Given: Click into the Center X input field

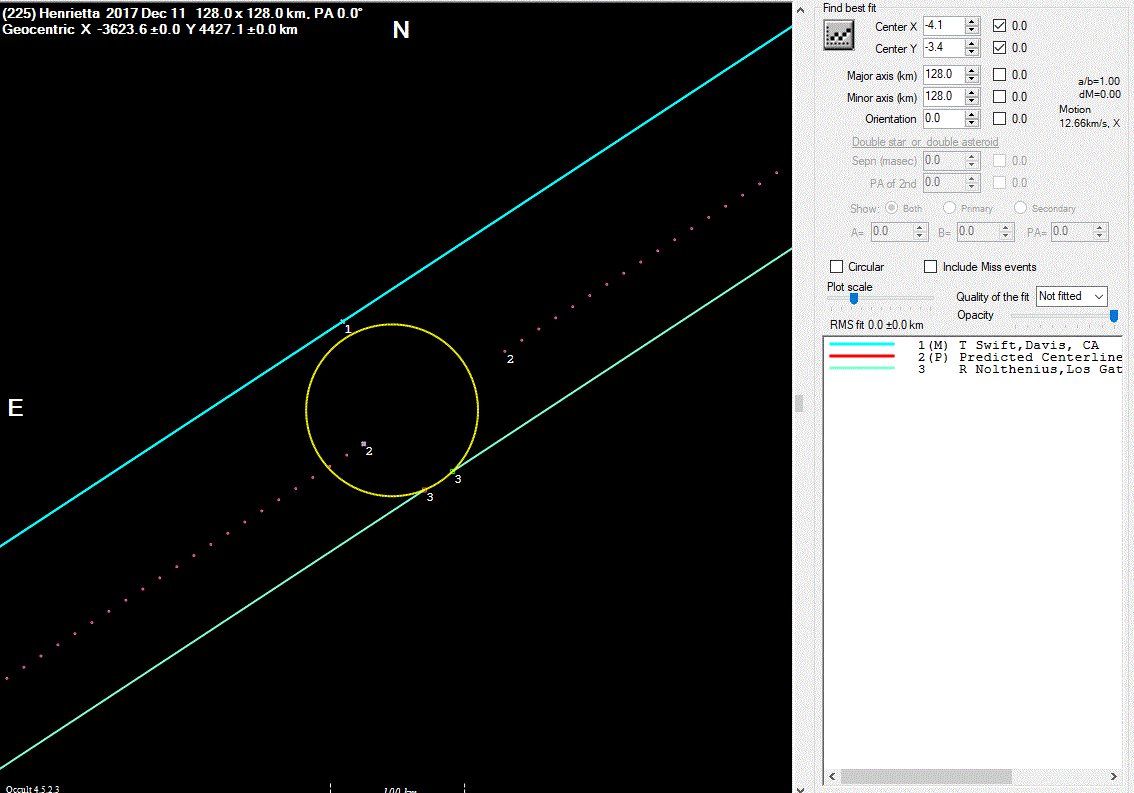Looking at the screenshot, I should pyautogui.click(x=945, y=25).
